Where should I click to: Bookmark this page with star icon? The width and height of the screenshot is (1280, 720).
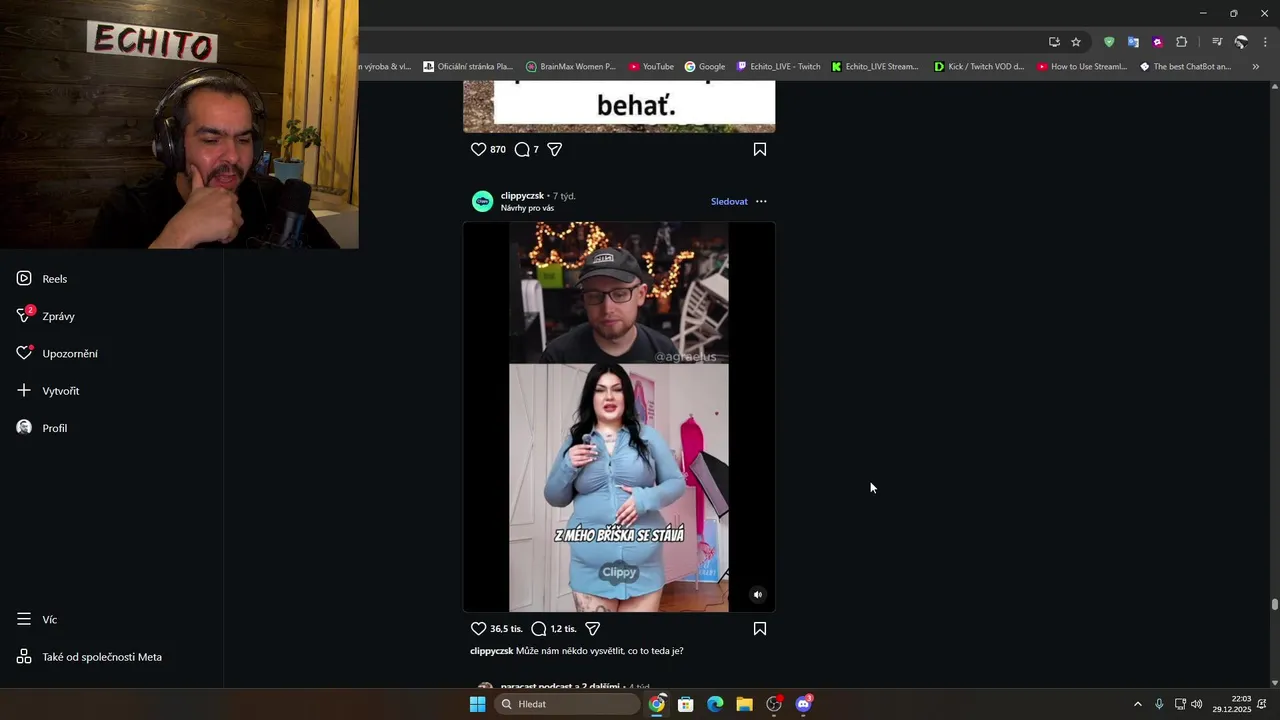1076,42
